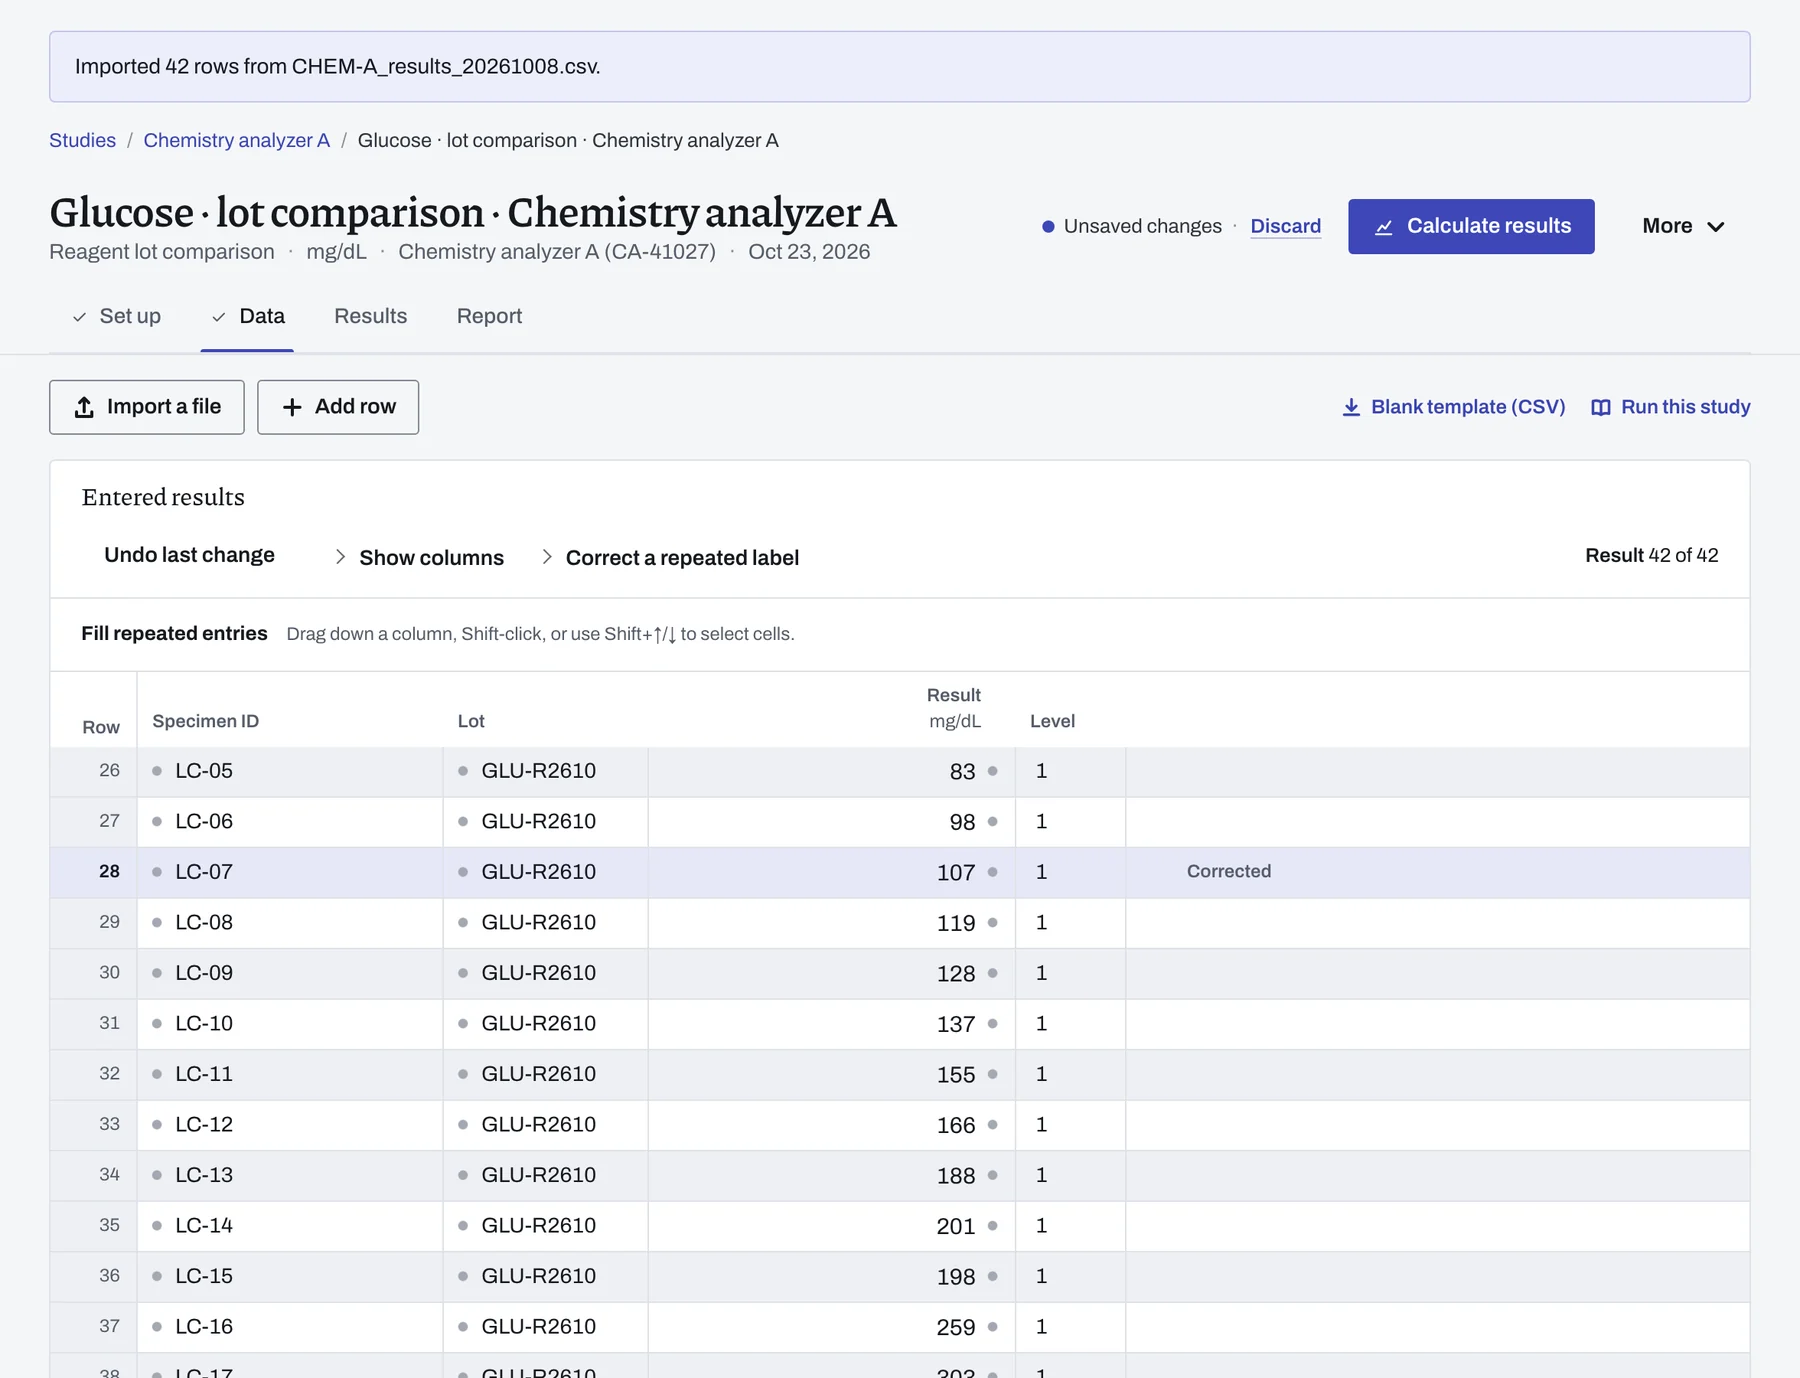Open the Run this study guide

tap(1671, 407)
